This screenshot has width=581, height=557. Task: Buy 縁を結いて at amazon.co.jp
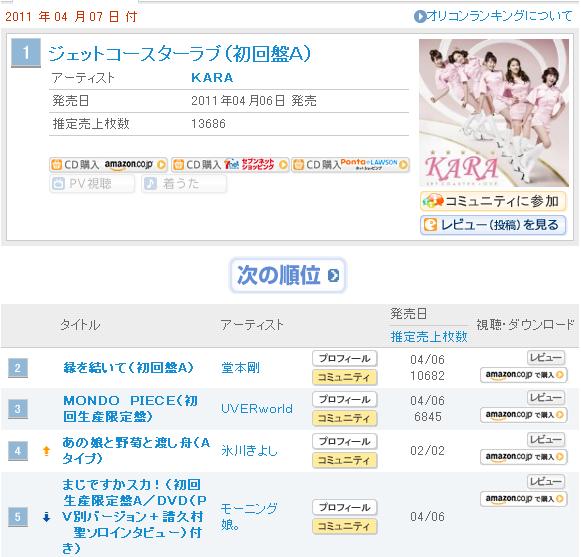click(524, 375)
